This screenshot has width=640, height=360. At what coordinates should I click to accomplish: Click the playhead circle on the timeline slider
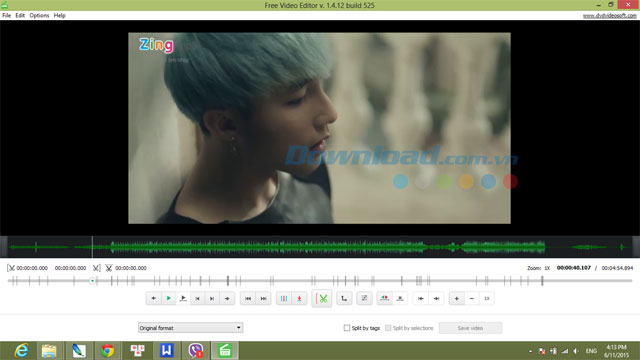pos(92,280)
